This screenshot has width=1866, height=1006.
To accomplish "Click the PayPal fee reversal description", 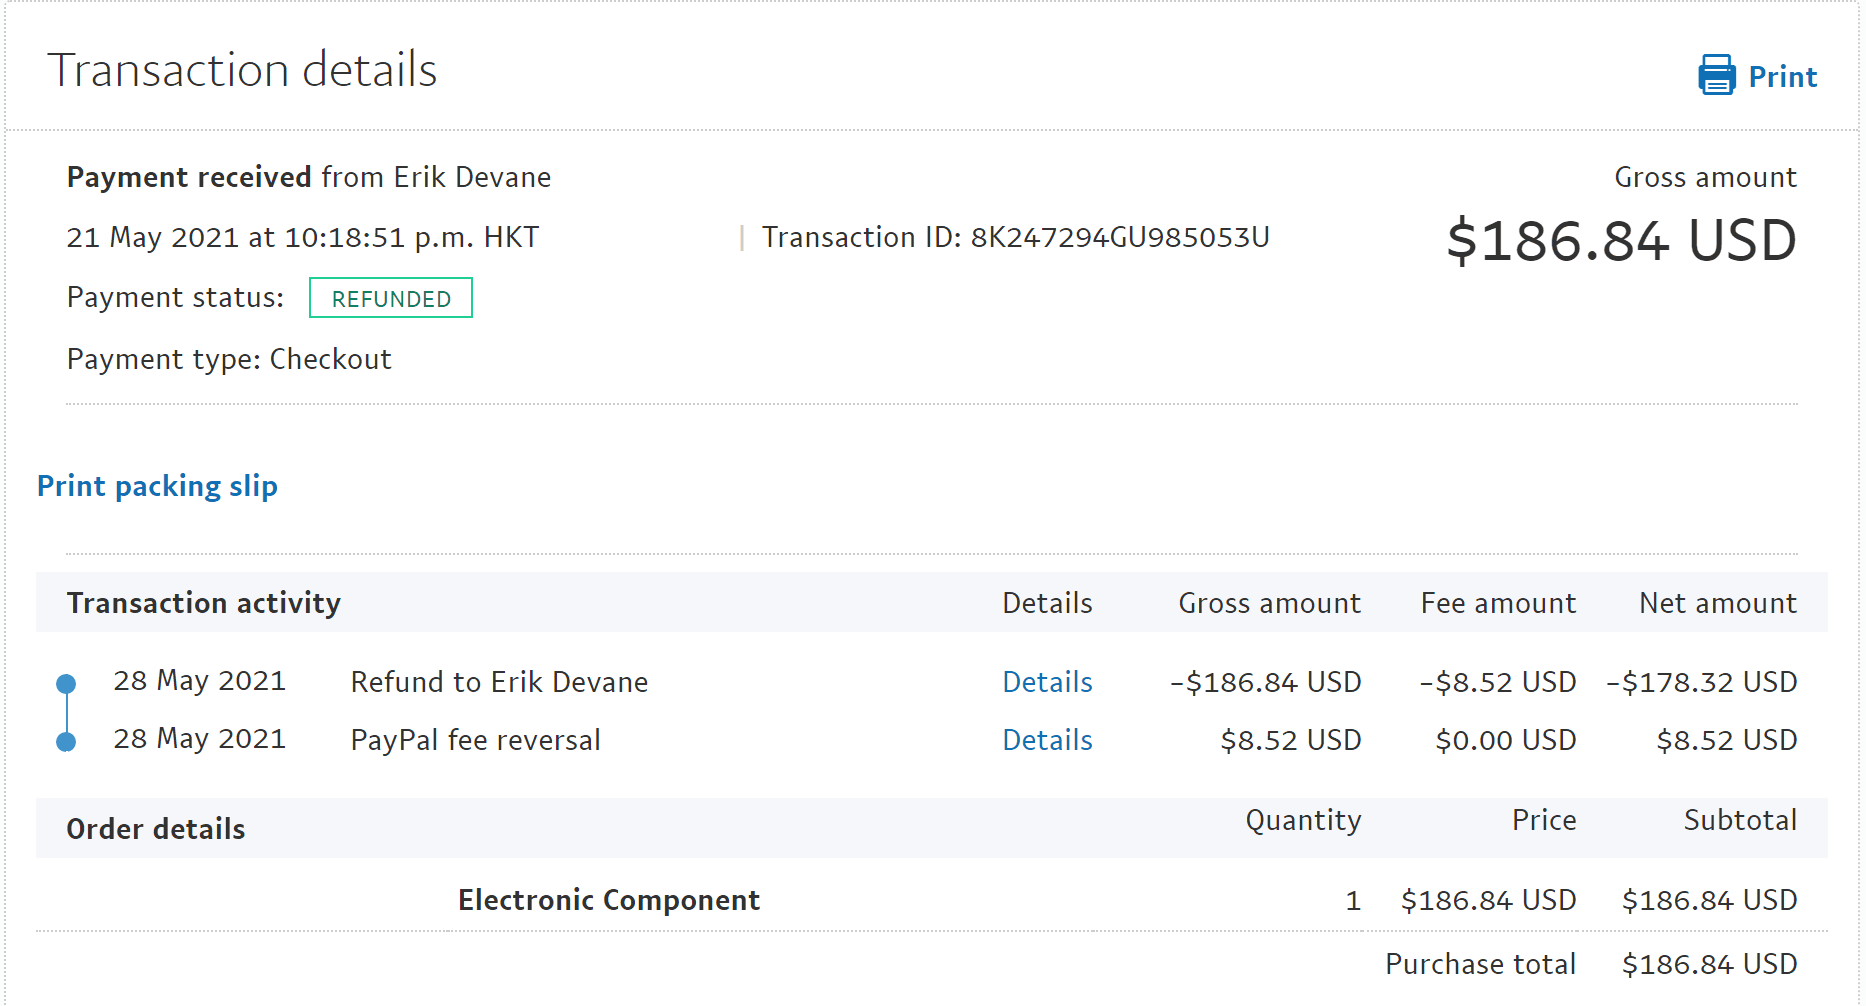I will click(475, 740).
